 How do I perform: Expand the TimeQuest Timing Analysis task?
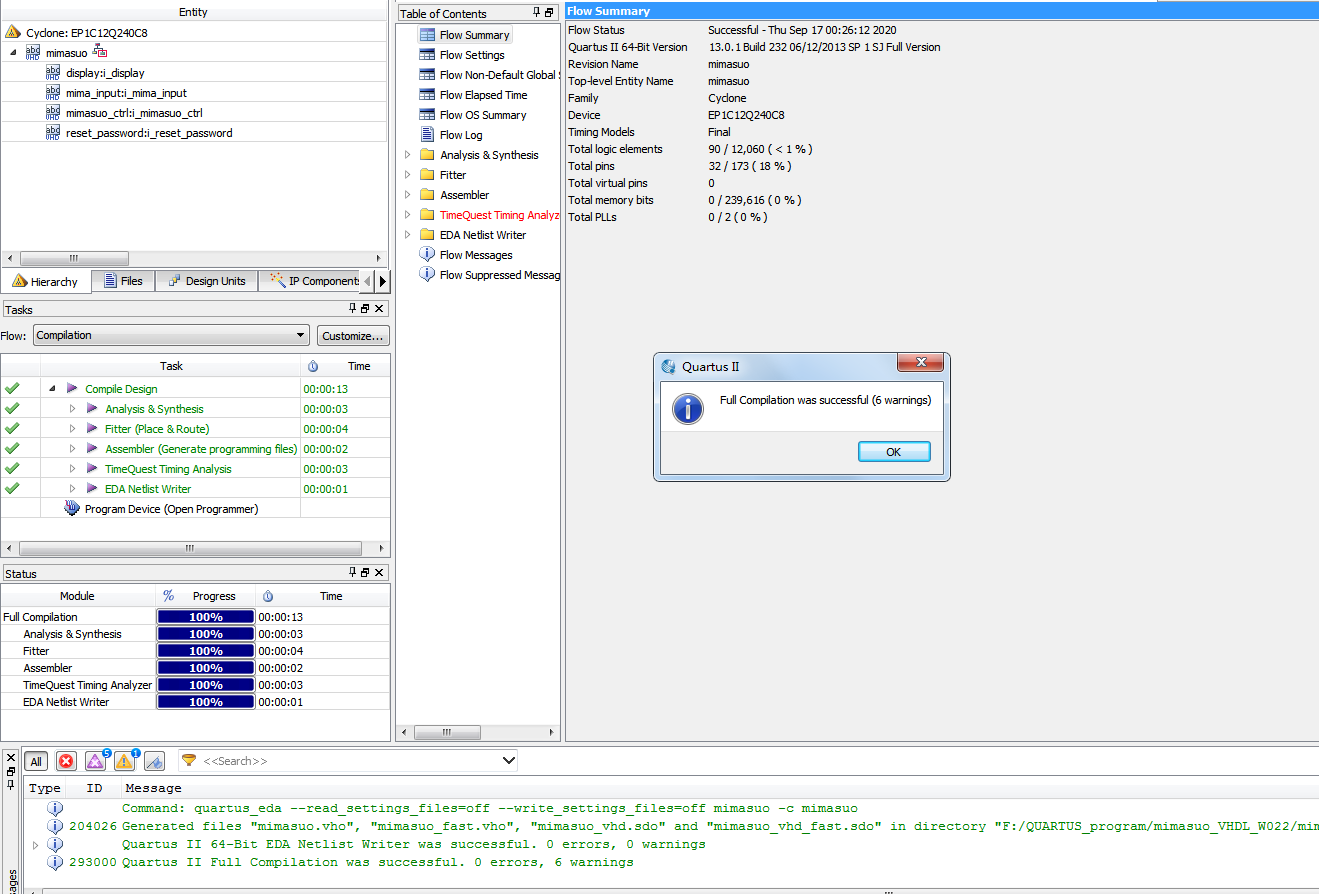pos(72,468)
